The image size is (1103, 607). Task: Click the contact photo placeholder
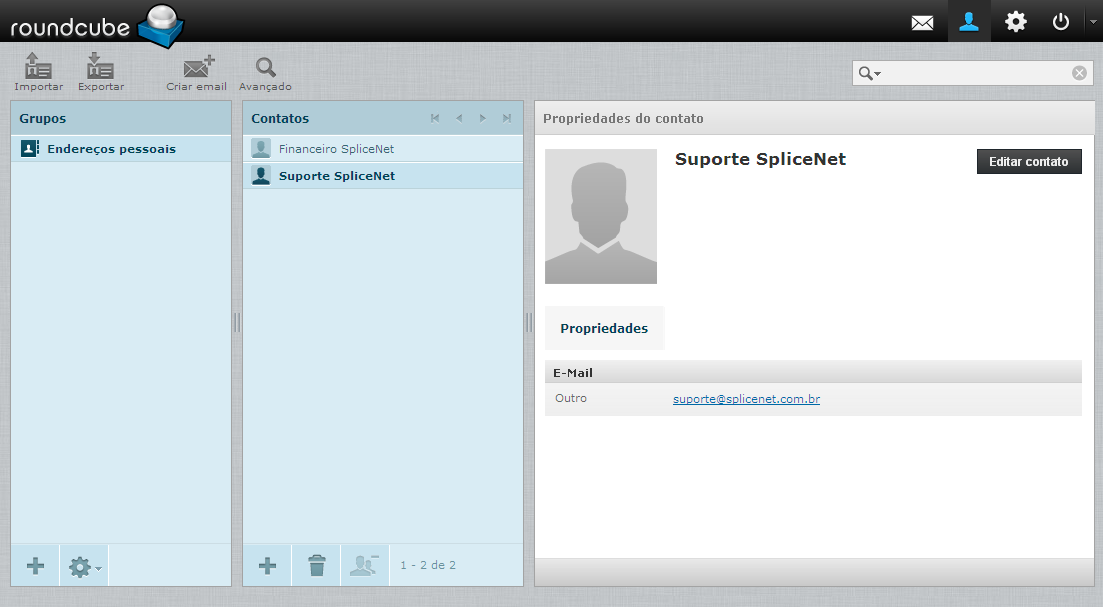[x=601, y=217]
